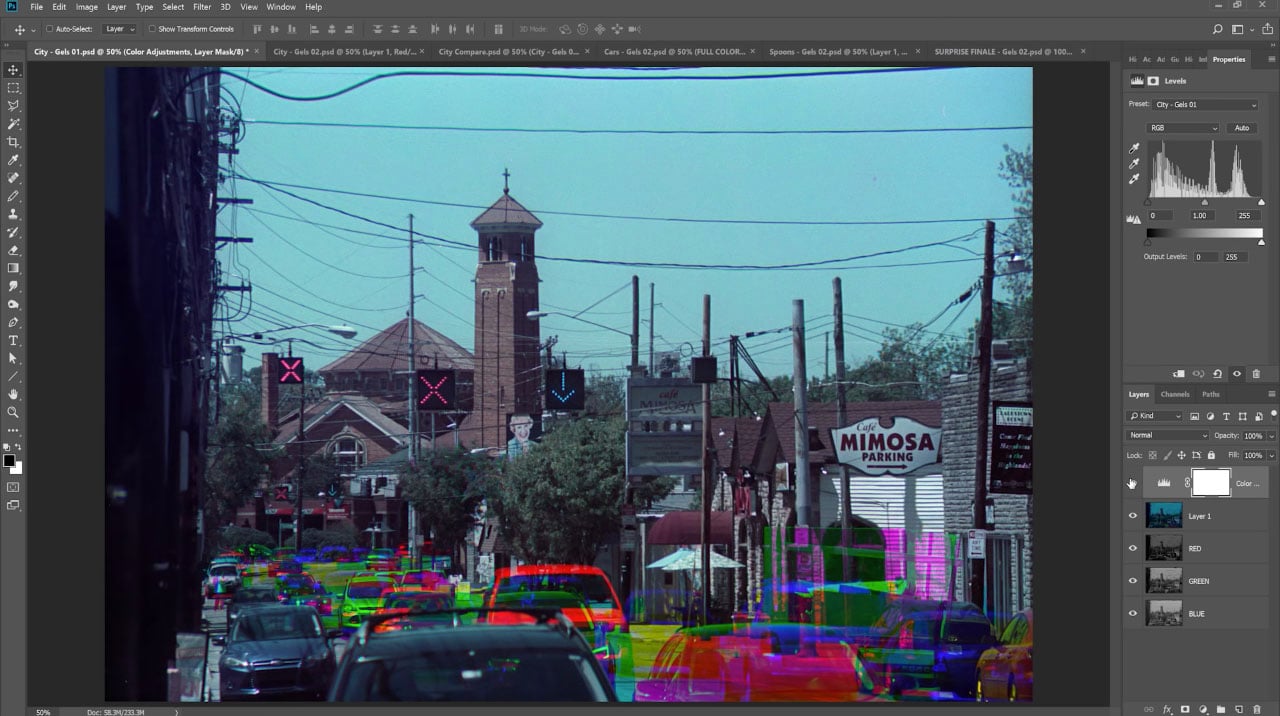Switch to the Channels tab

tap(1175, 394)
